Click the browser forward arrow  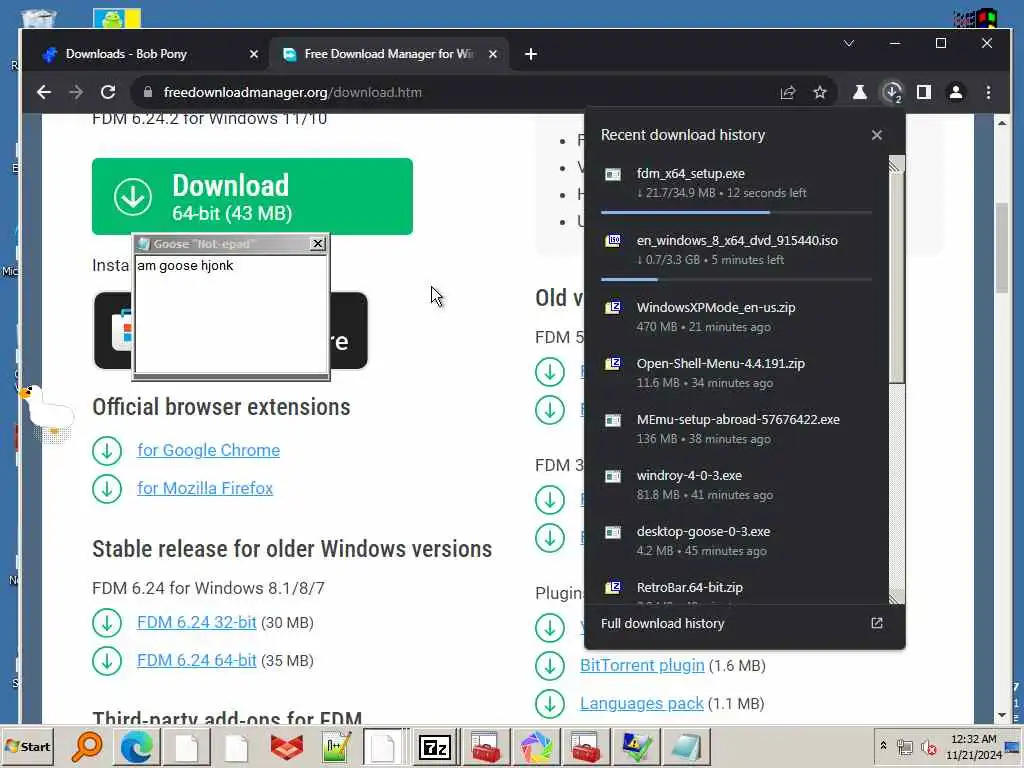(76, 93)
